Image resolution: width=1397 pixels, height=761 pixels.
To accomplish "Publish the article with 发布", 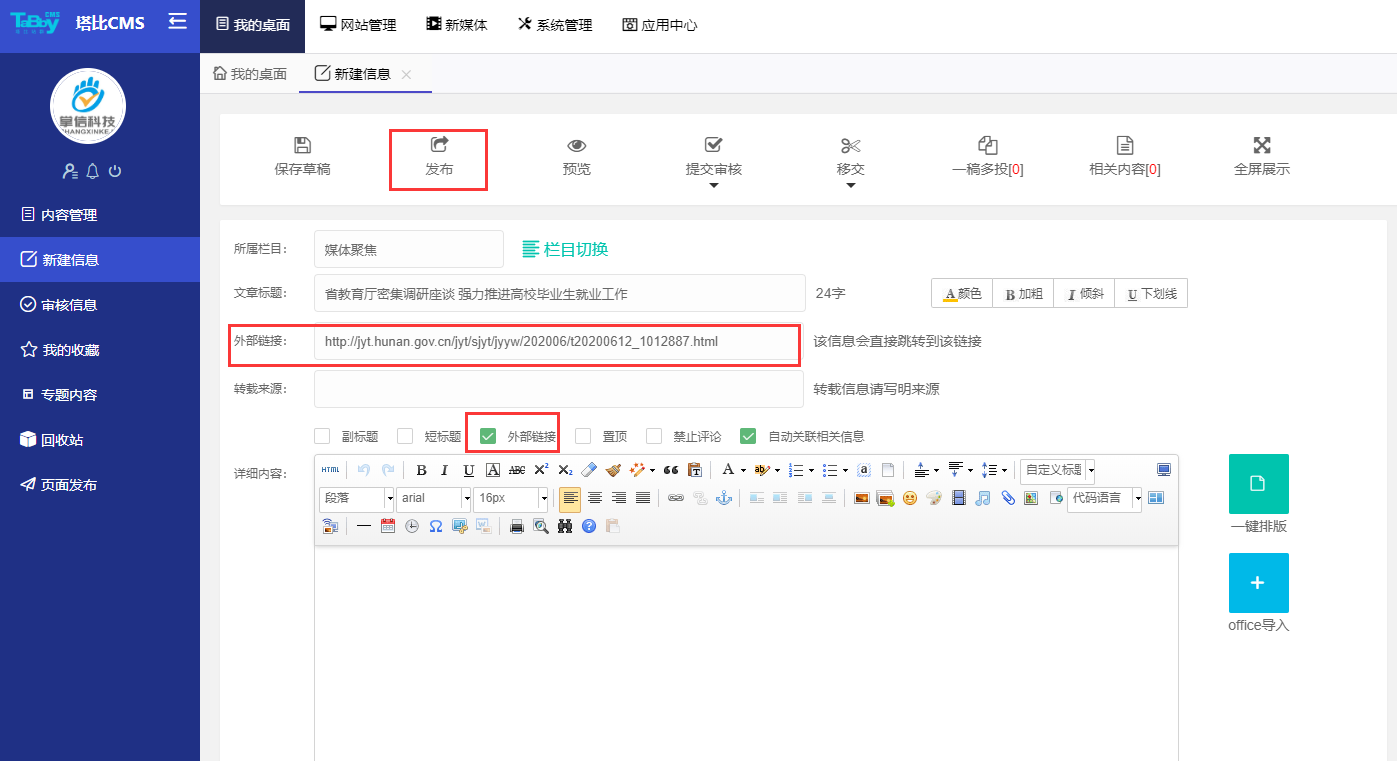I will [439, 158].
